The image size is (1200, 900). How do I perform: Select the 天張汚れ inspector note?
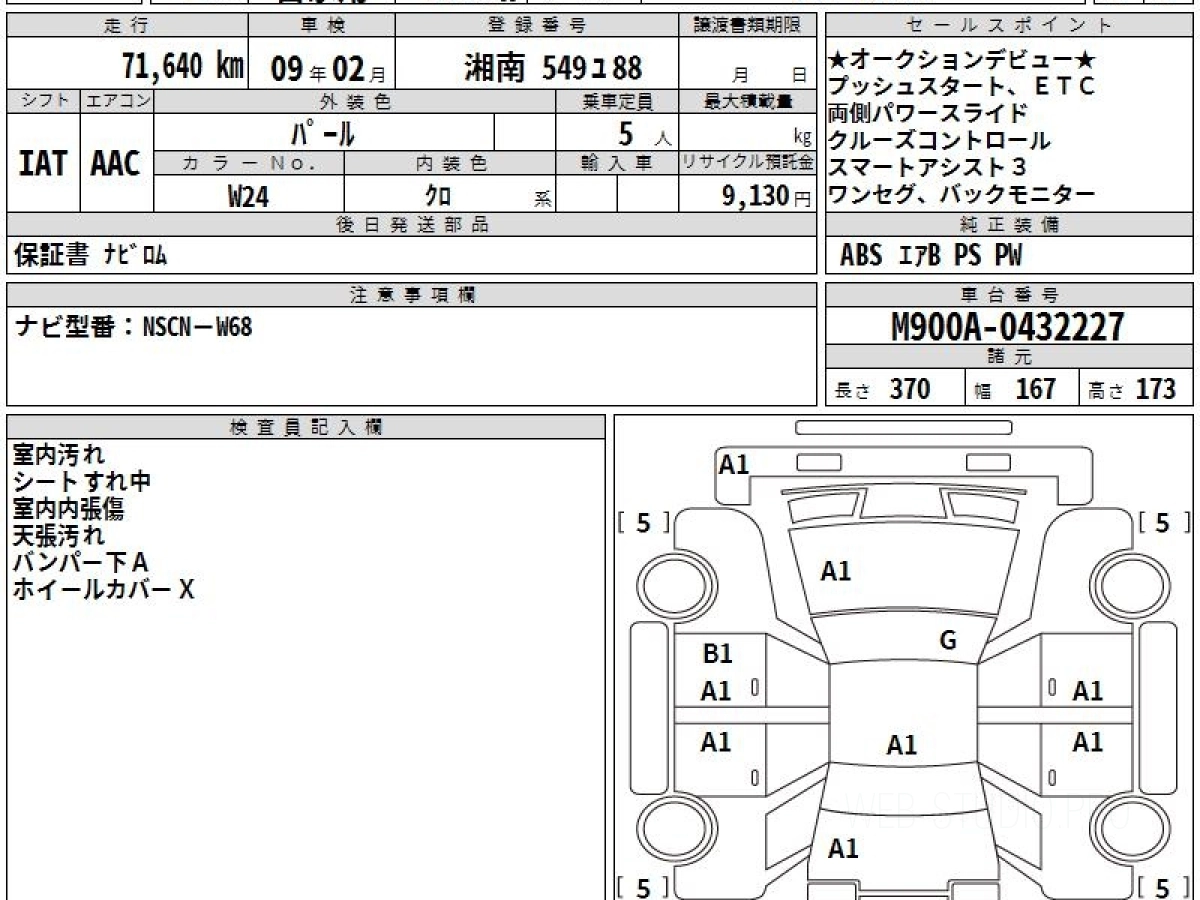tap(58, 536)
